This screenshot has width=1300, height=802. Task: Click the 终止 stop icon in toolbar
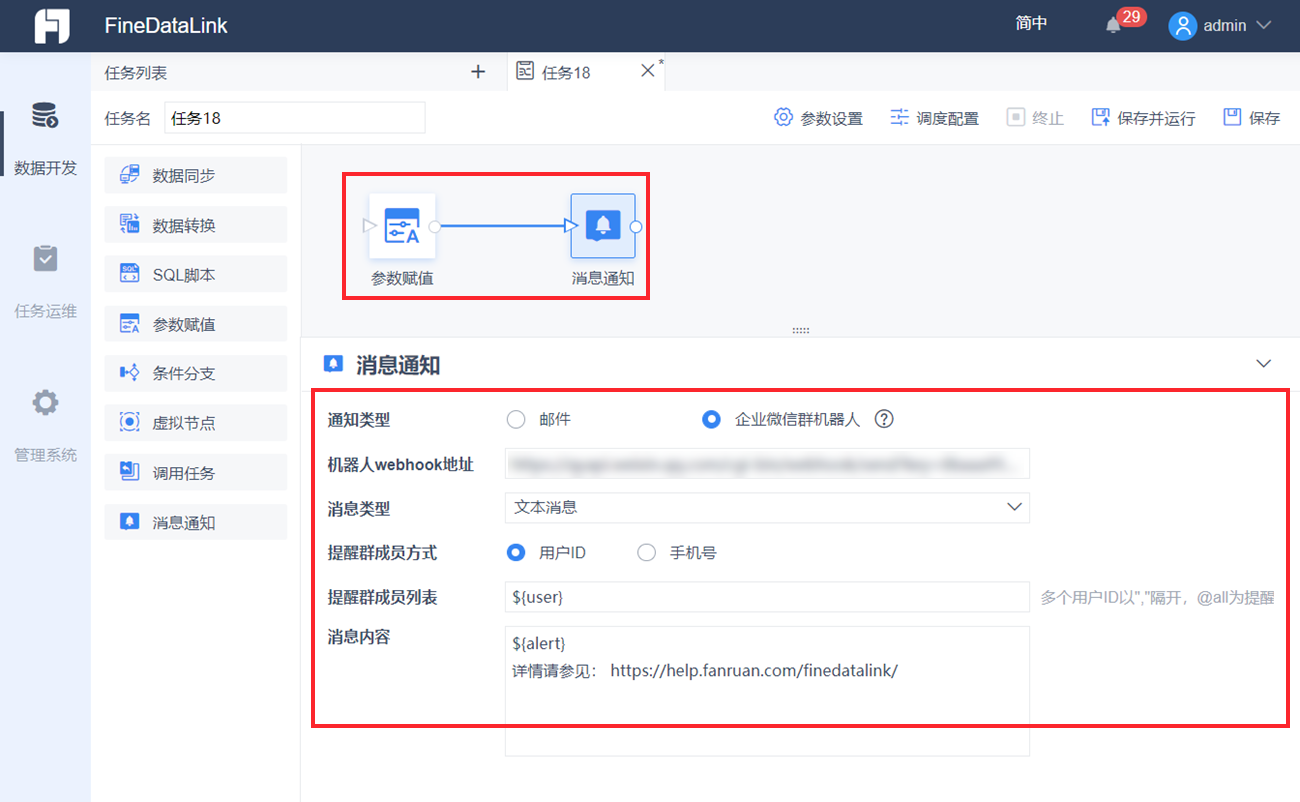pos(1015,117)
